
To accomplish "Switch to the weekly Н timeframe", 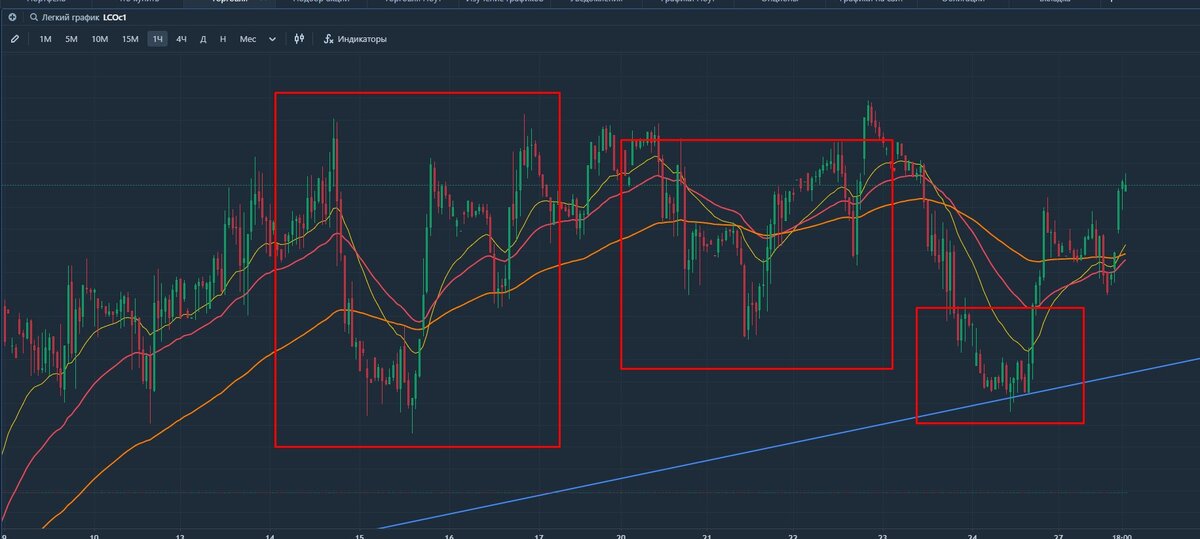I will [x=222, y=39].
